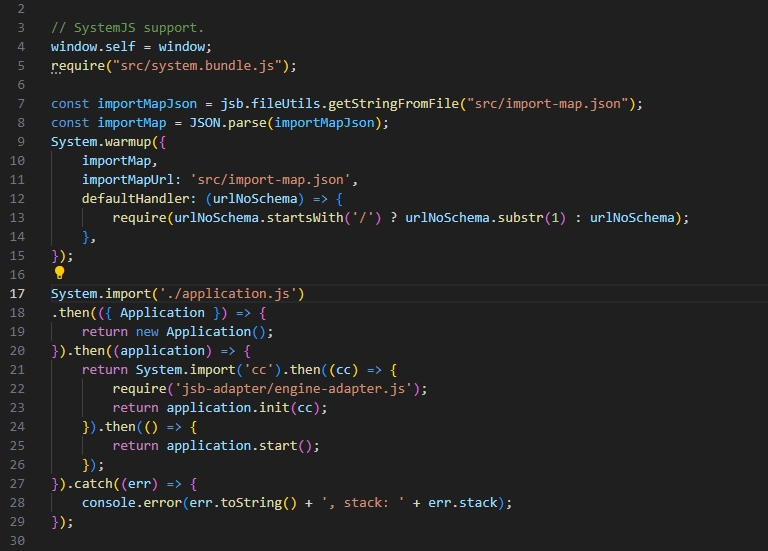Click 'defaultHandler' on line 12
This screenshot has width=768, height=551.
click(136, 199)
